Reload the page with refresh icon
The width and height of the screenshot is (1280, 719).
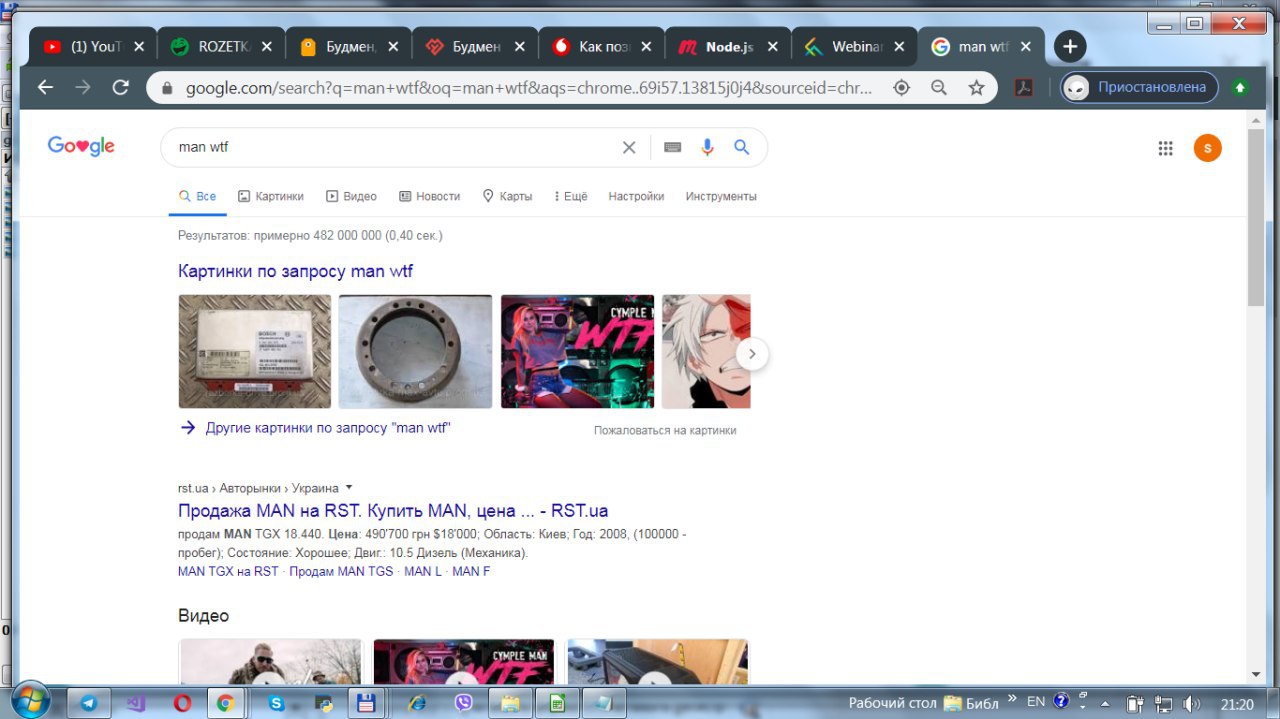point(121,87)
